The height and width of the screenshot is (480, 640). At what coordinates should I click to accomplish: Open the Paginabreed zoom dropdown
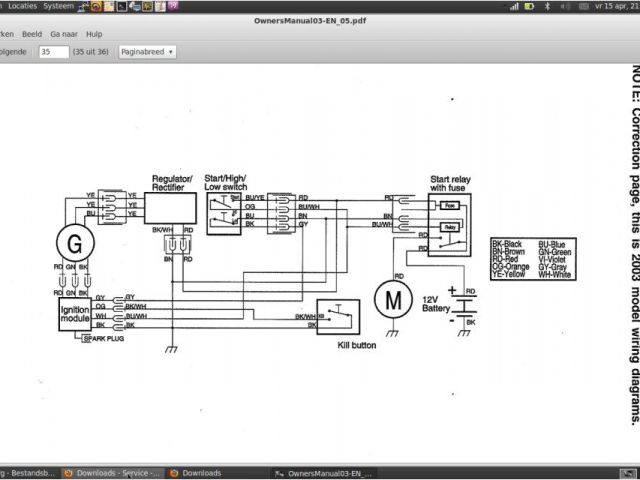[146, 51]
